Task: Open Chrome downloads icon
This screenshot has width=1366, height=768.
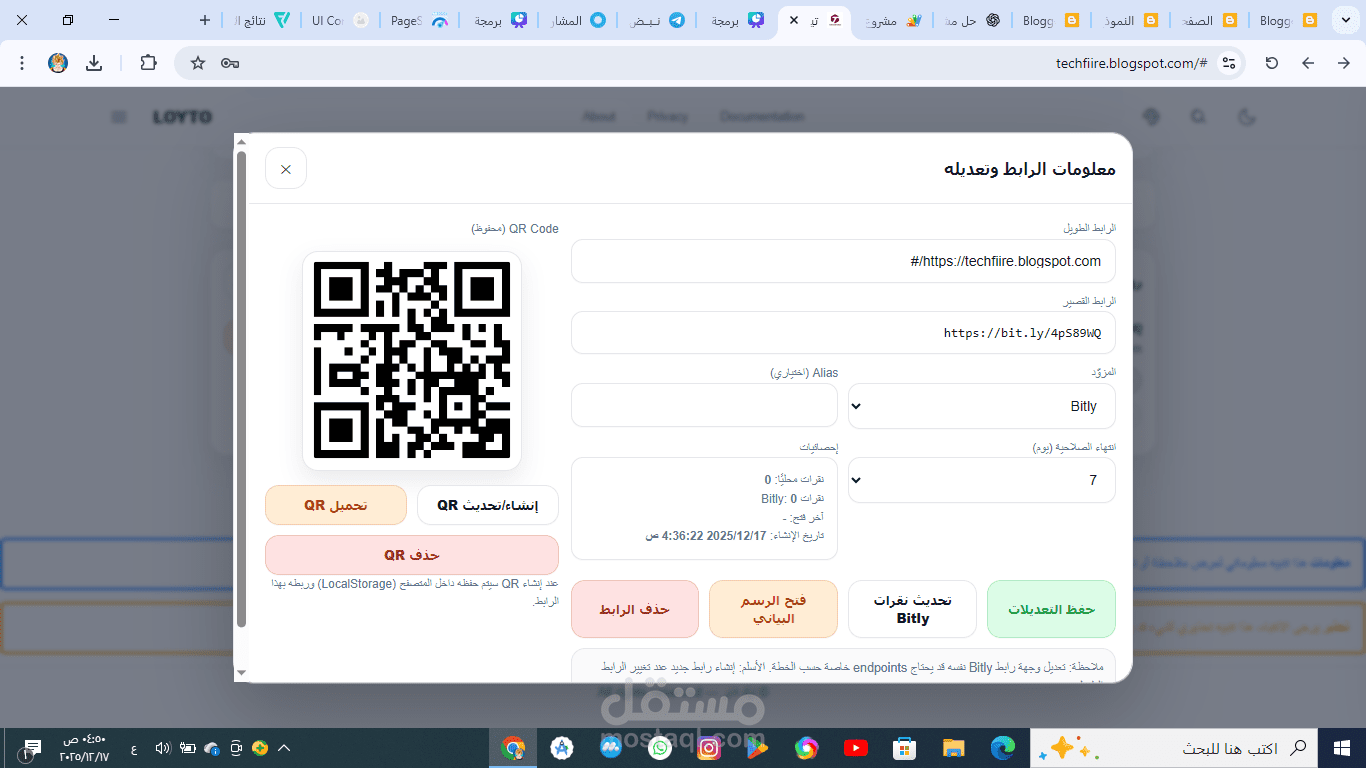Action: pos(94,63)
